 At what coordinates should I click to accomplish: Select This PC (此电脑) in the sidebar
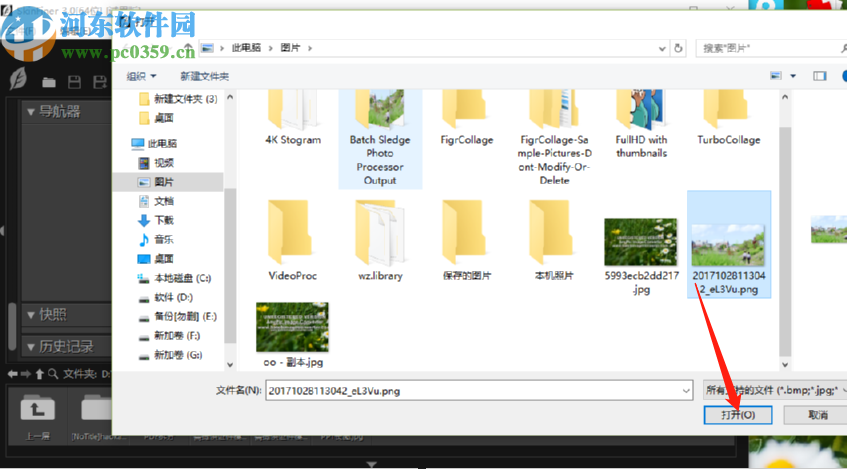[154, 143]
